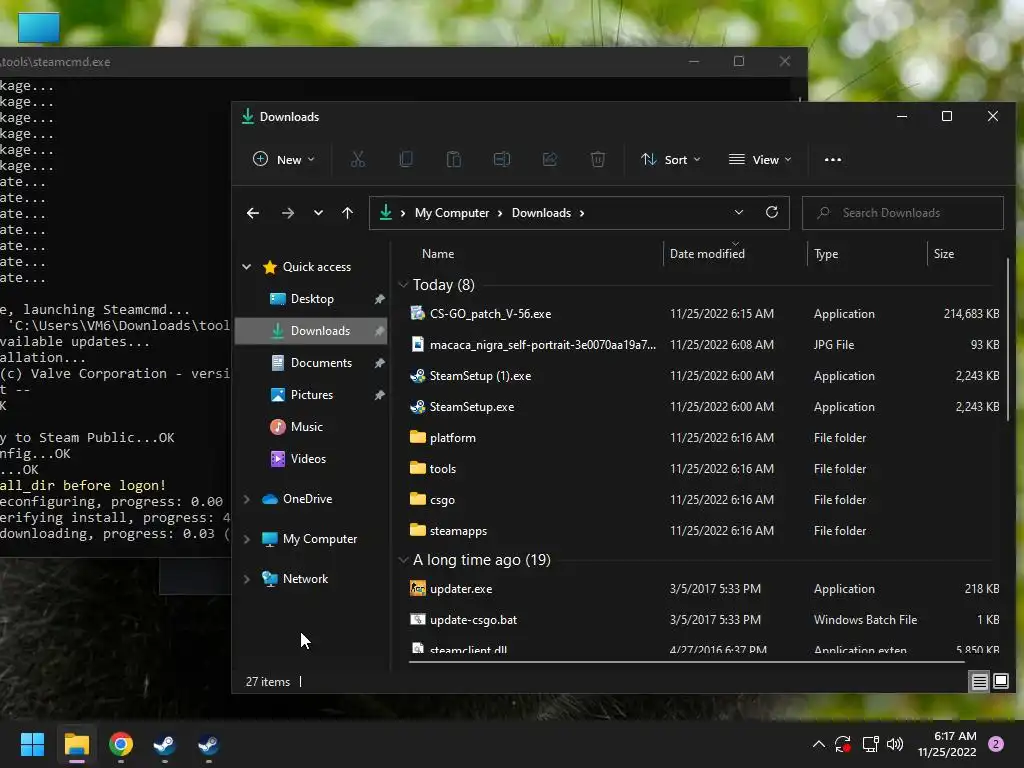Open the first Steam taskbar icon
The height and width of the screenshot is (768, 1024).
pyautogui.click(x=164, y=744)
